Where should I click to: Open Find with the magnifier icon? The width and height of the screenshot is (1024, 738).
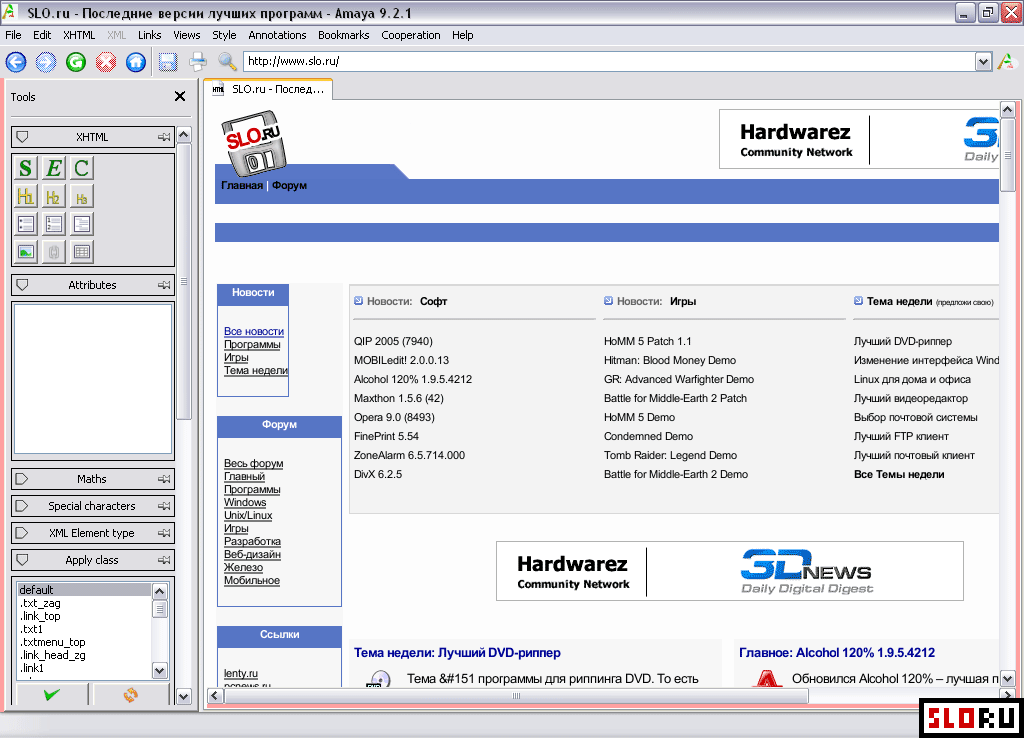[227, 62]
